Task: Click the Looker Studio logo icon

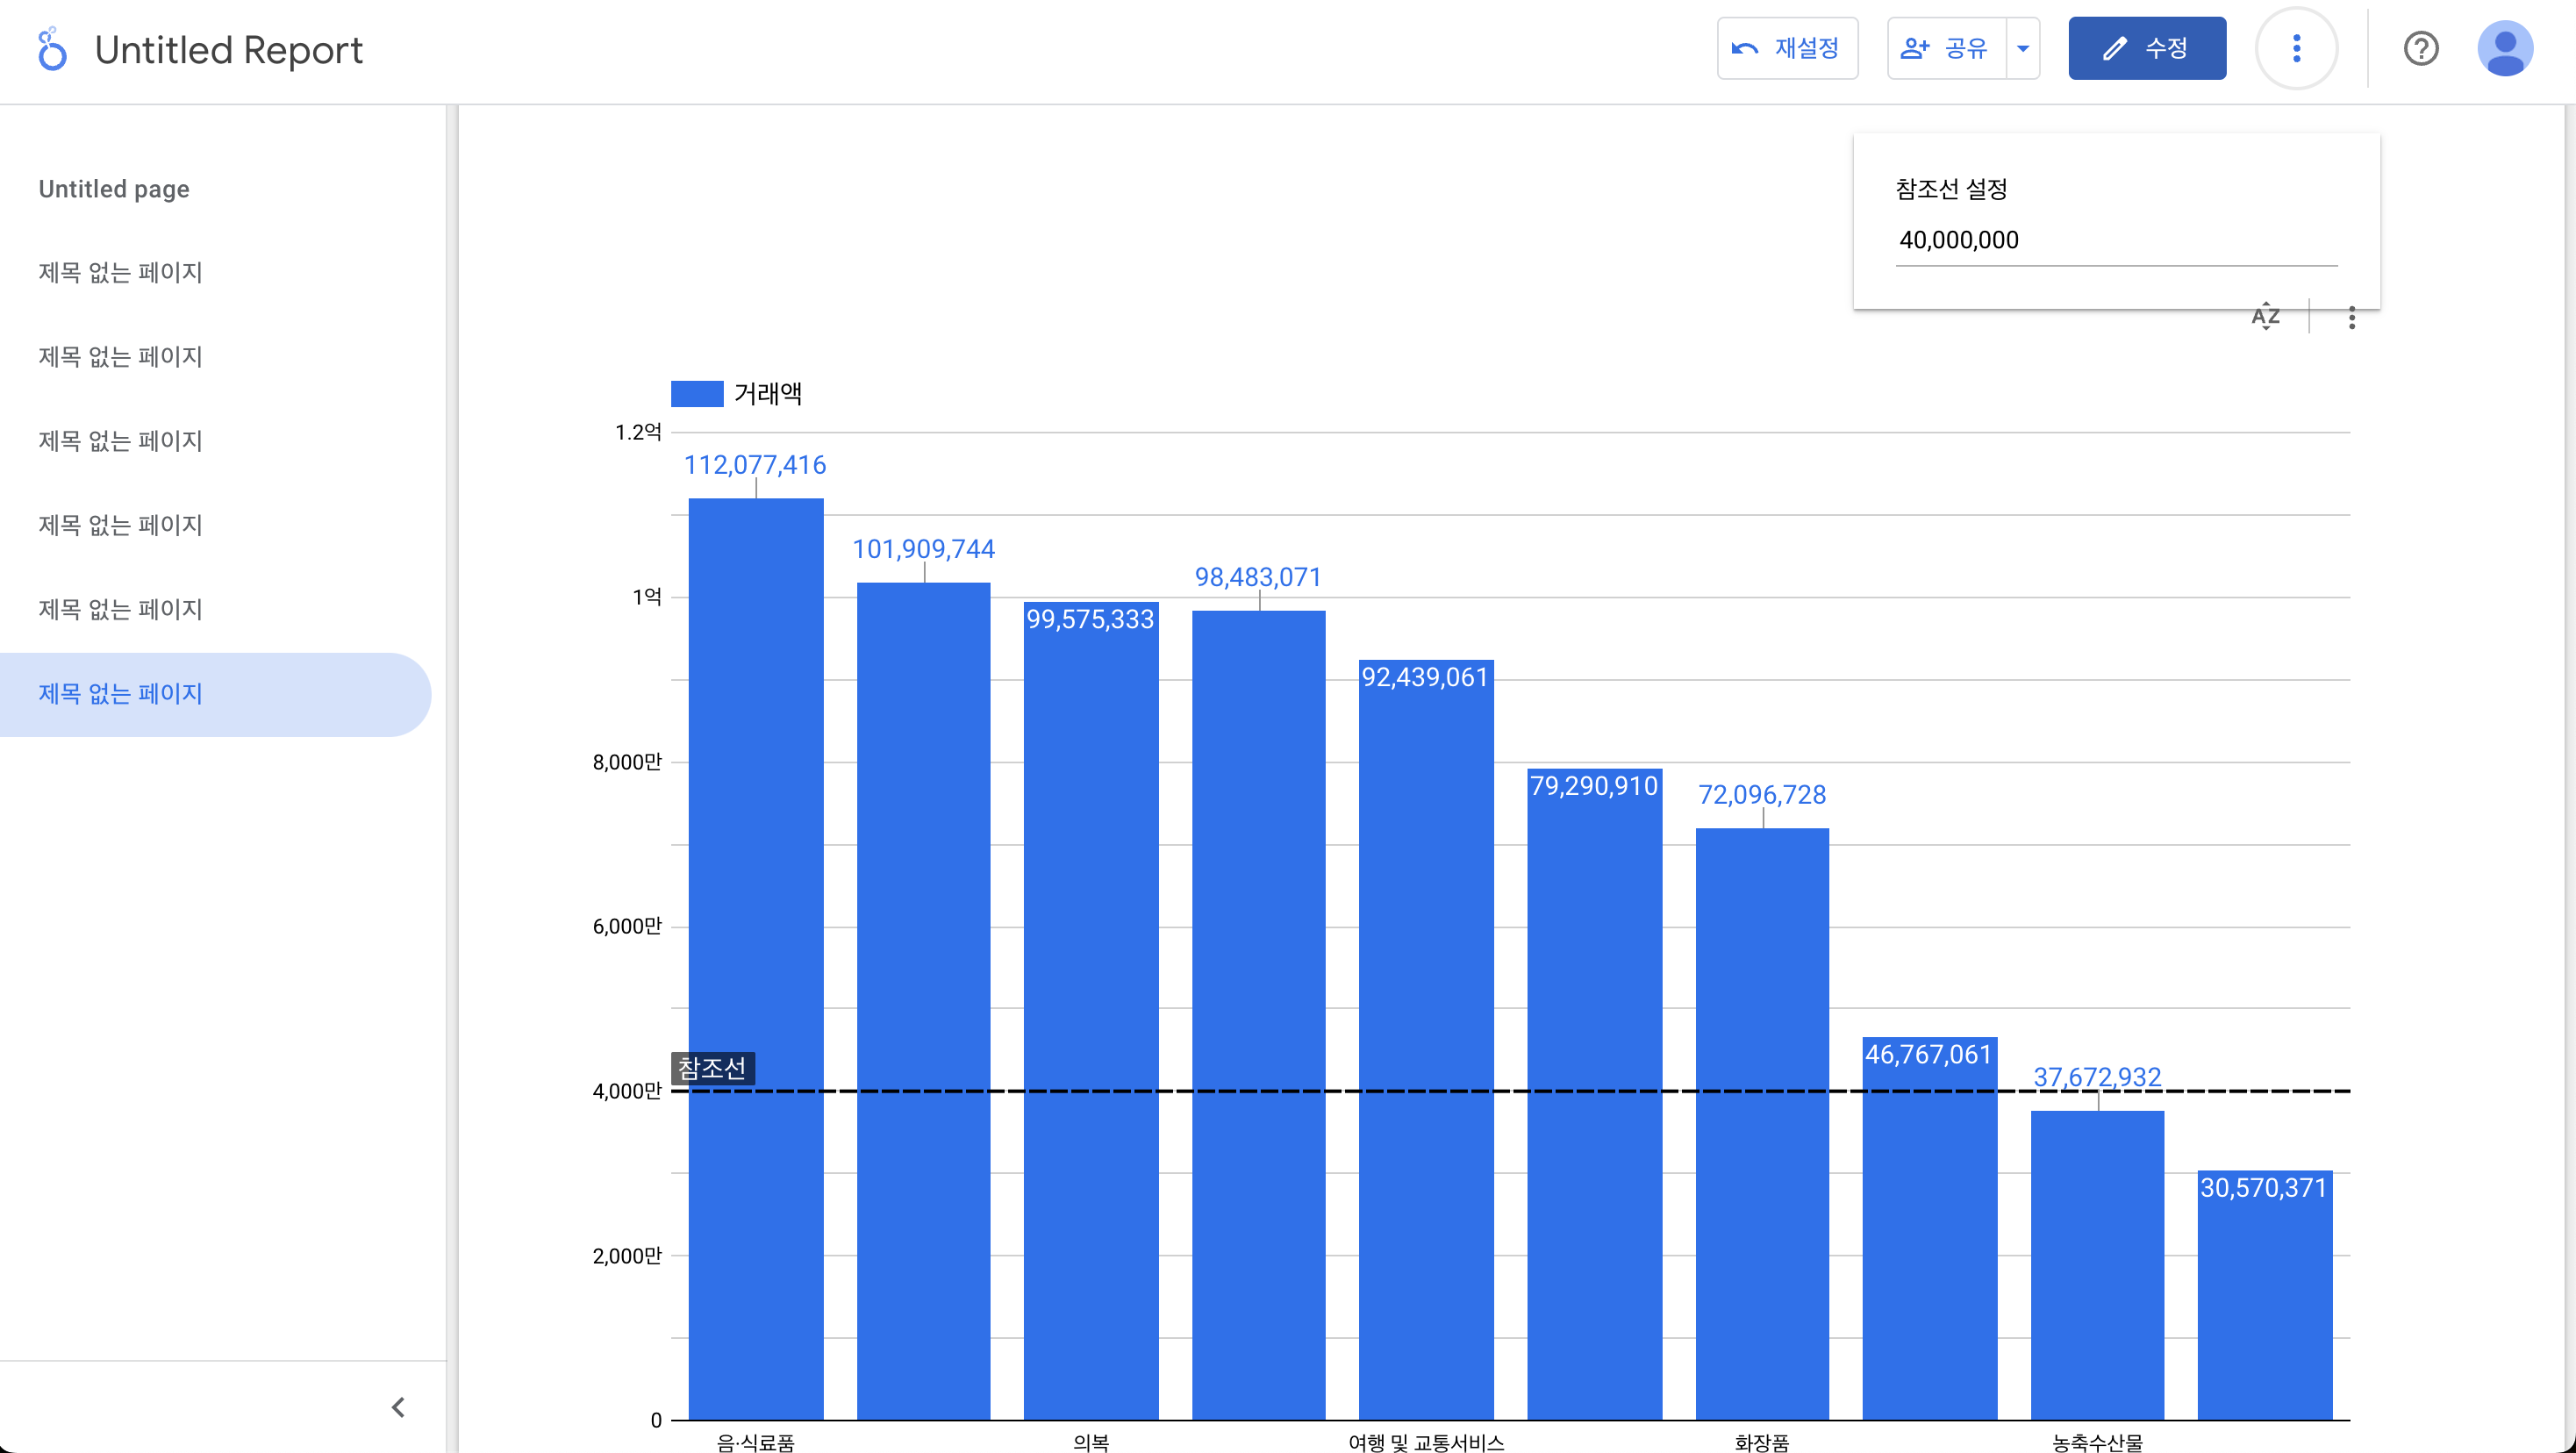Action: [x=52, y=49]
